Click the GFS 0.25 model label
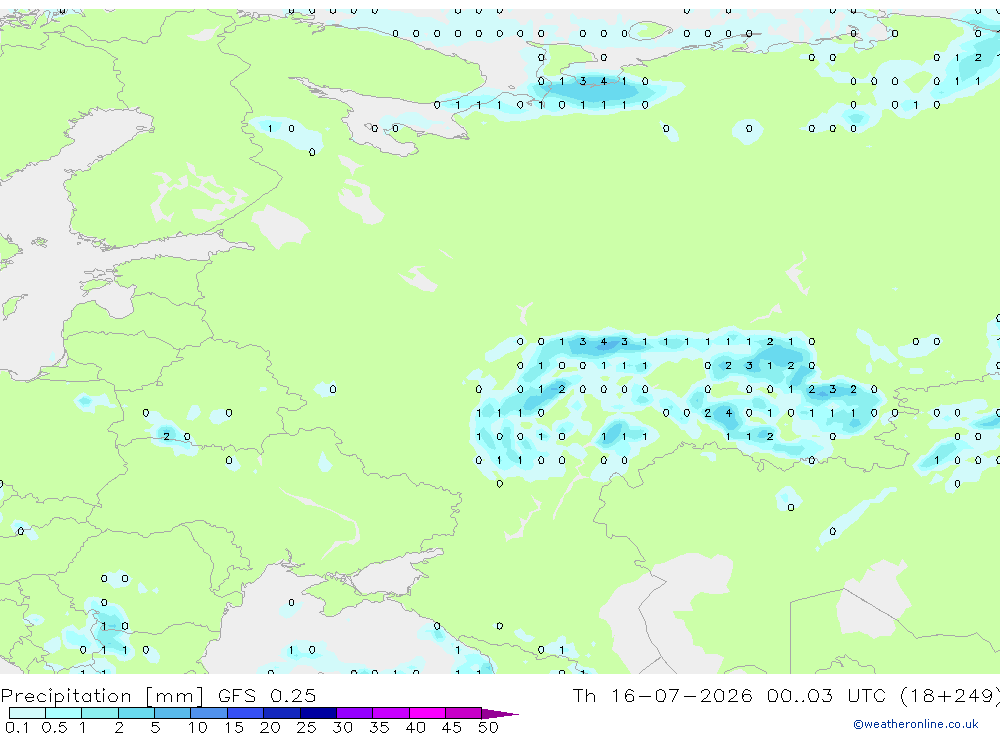 267,696
